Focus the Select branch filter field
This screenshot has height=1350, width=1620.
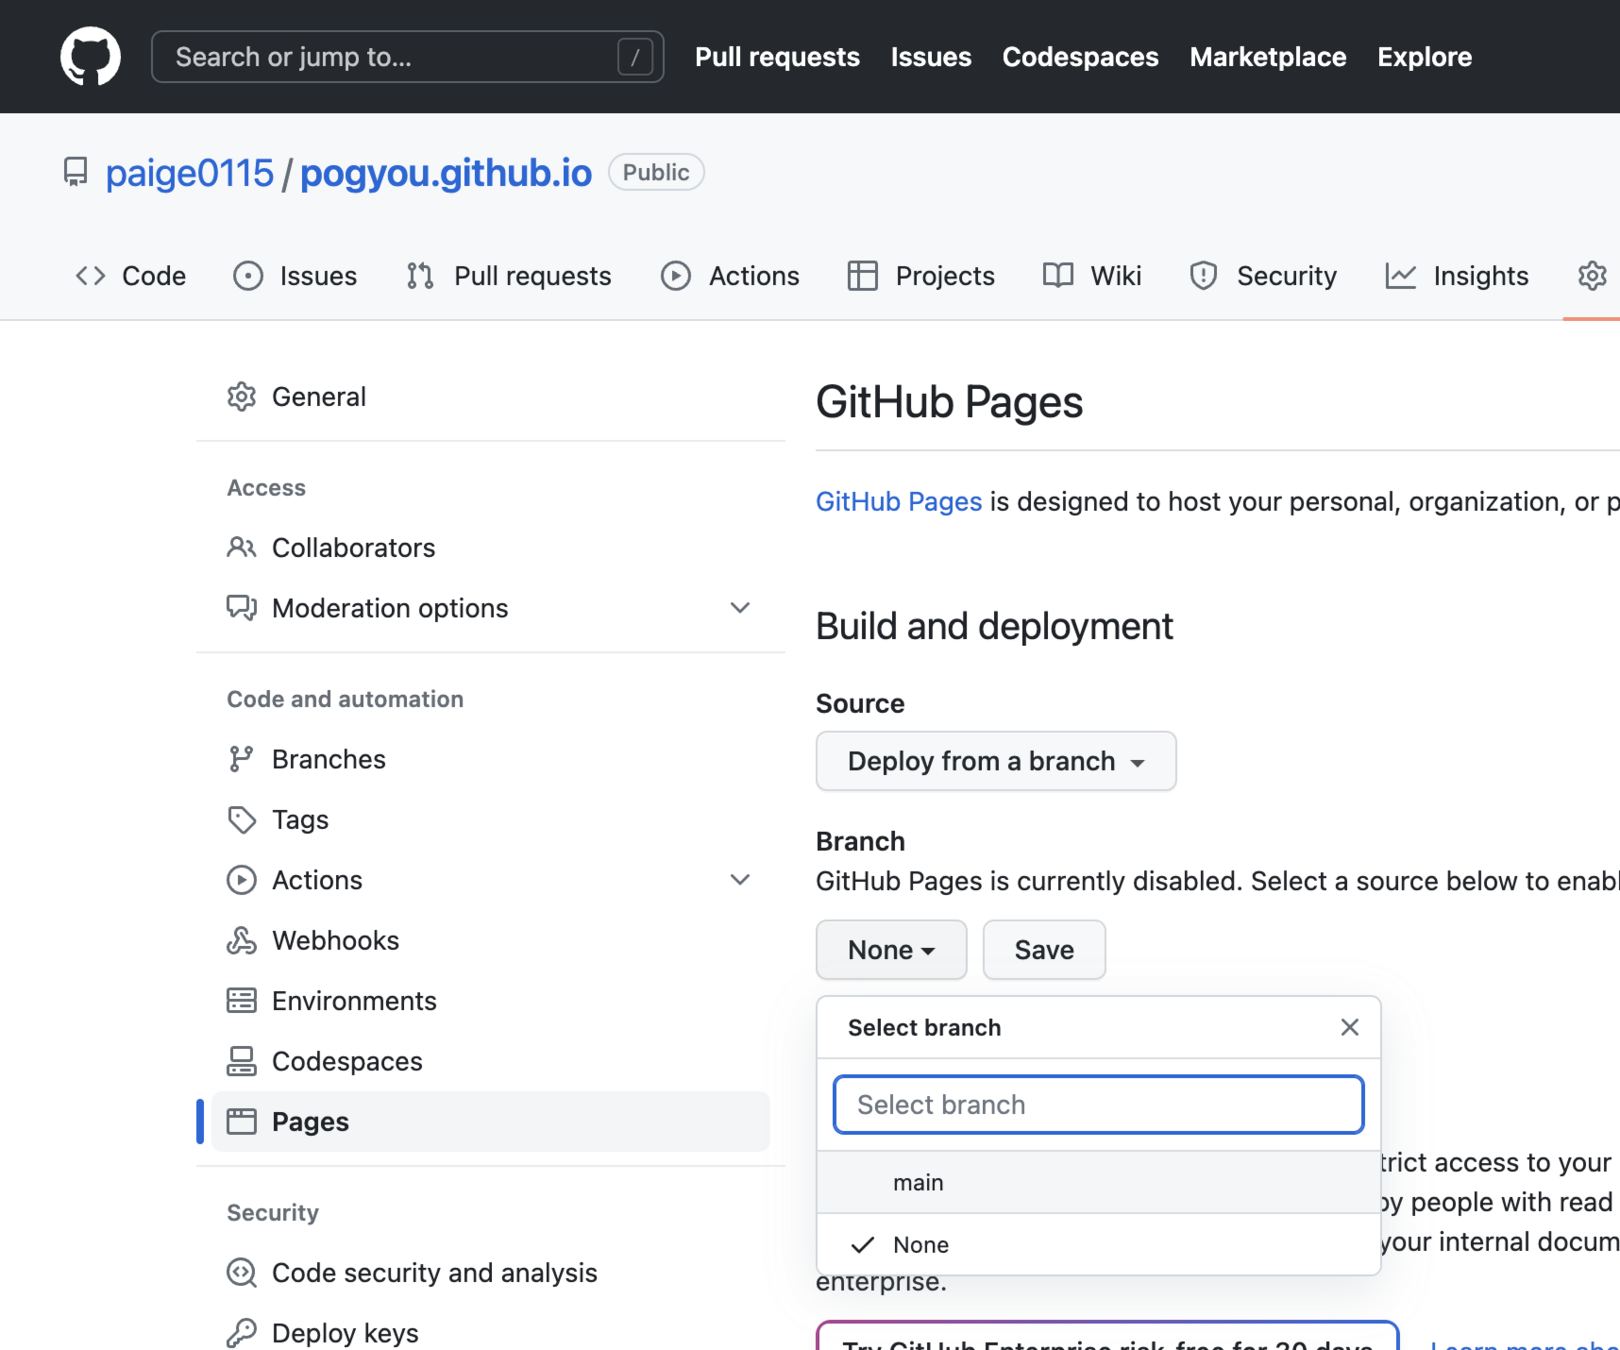[1098, 1105]
